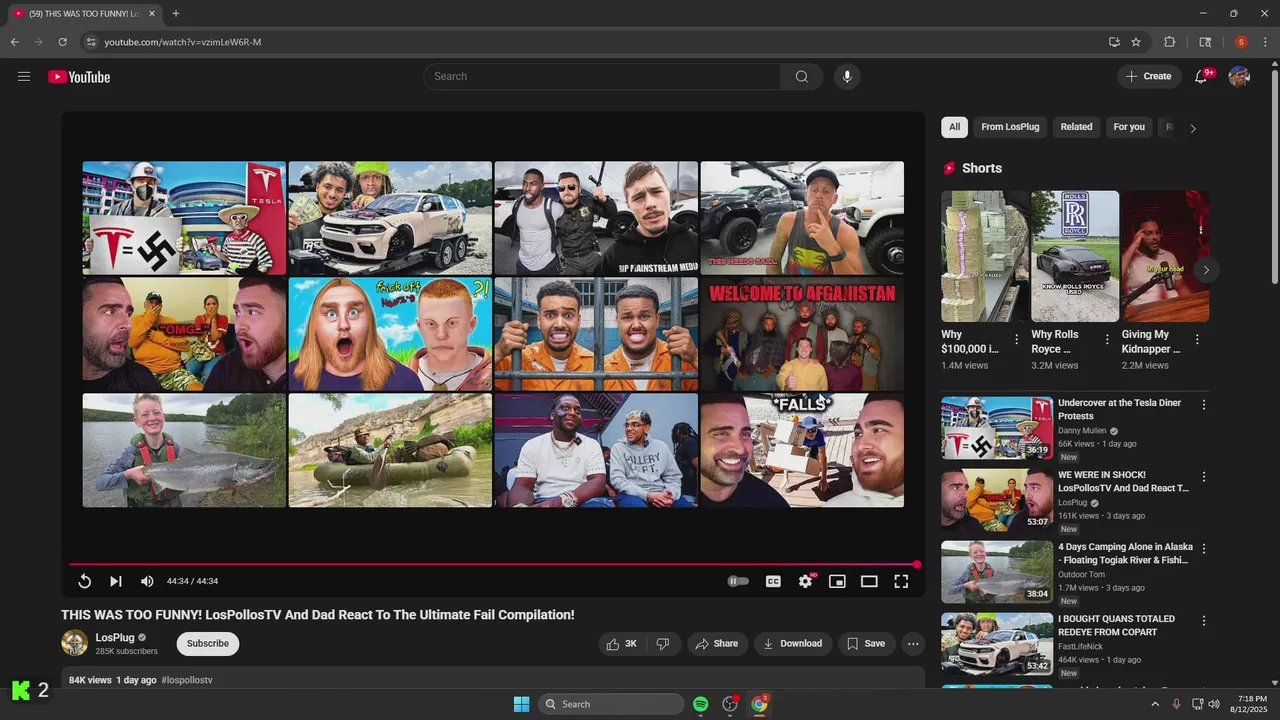Go to YouTube home via logo

point(79,77)
